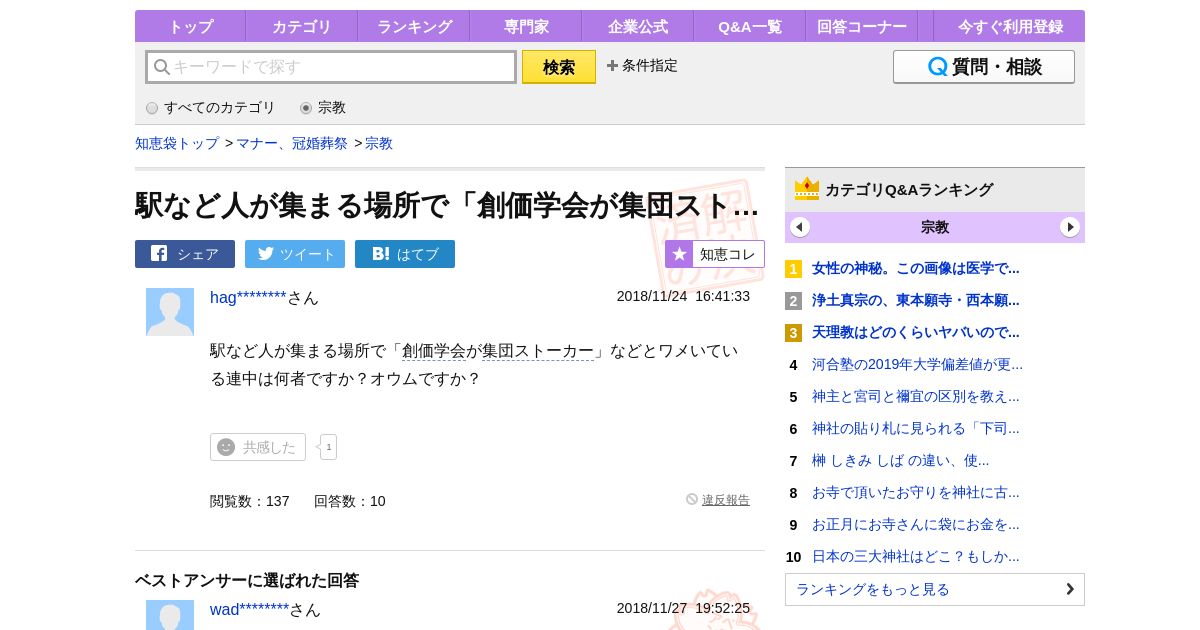Open ranking item 天理教はどのくらいヤバいので...
Screen dimensions: 1200x630
point(916,332)
